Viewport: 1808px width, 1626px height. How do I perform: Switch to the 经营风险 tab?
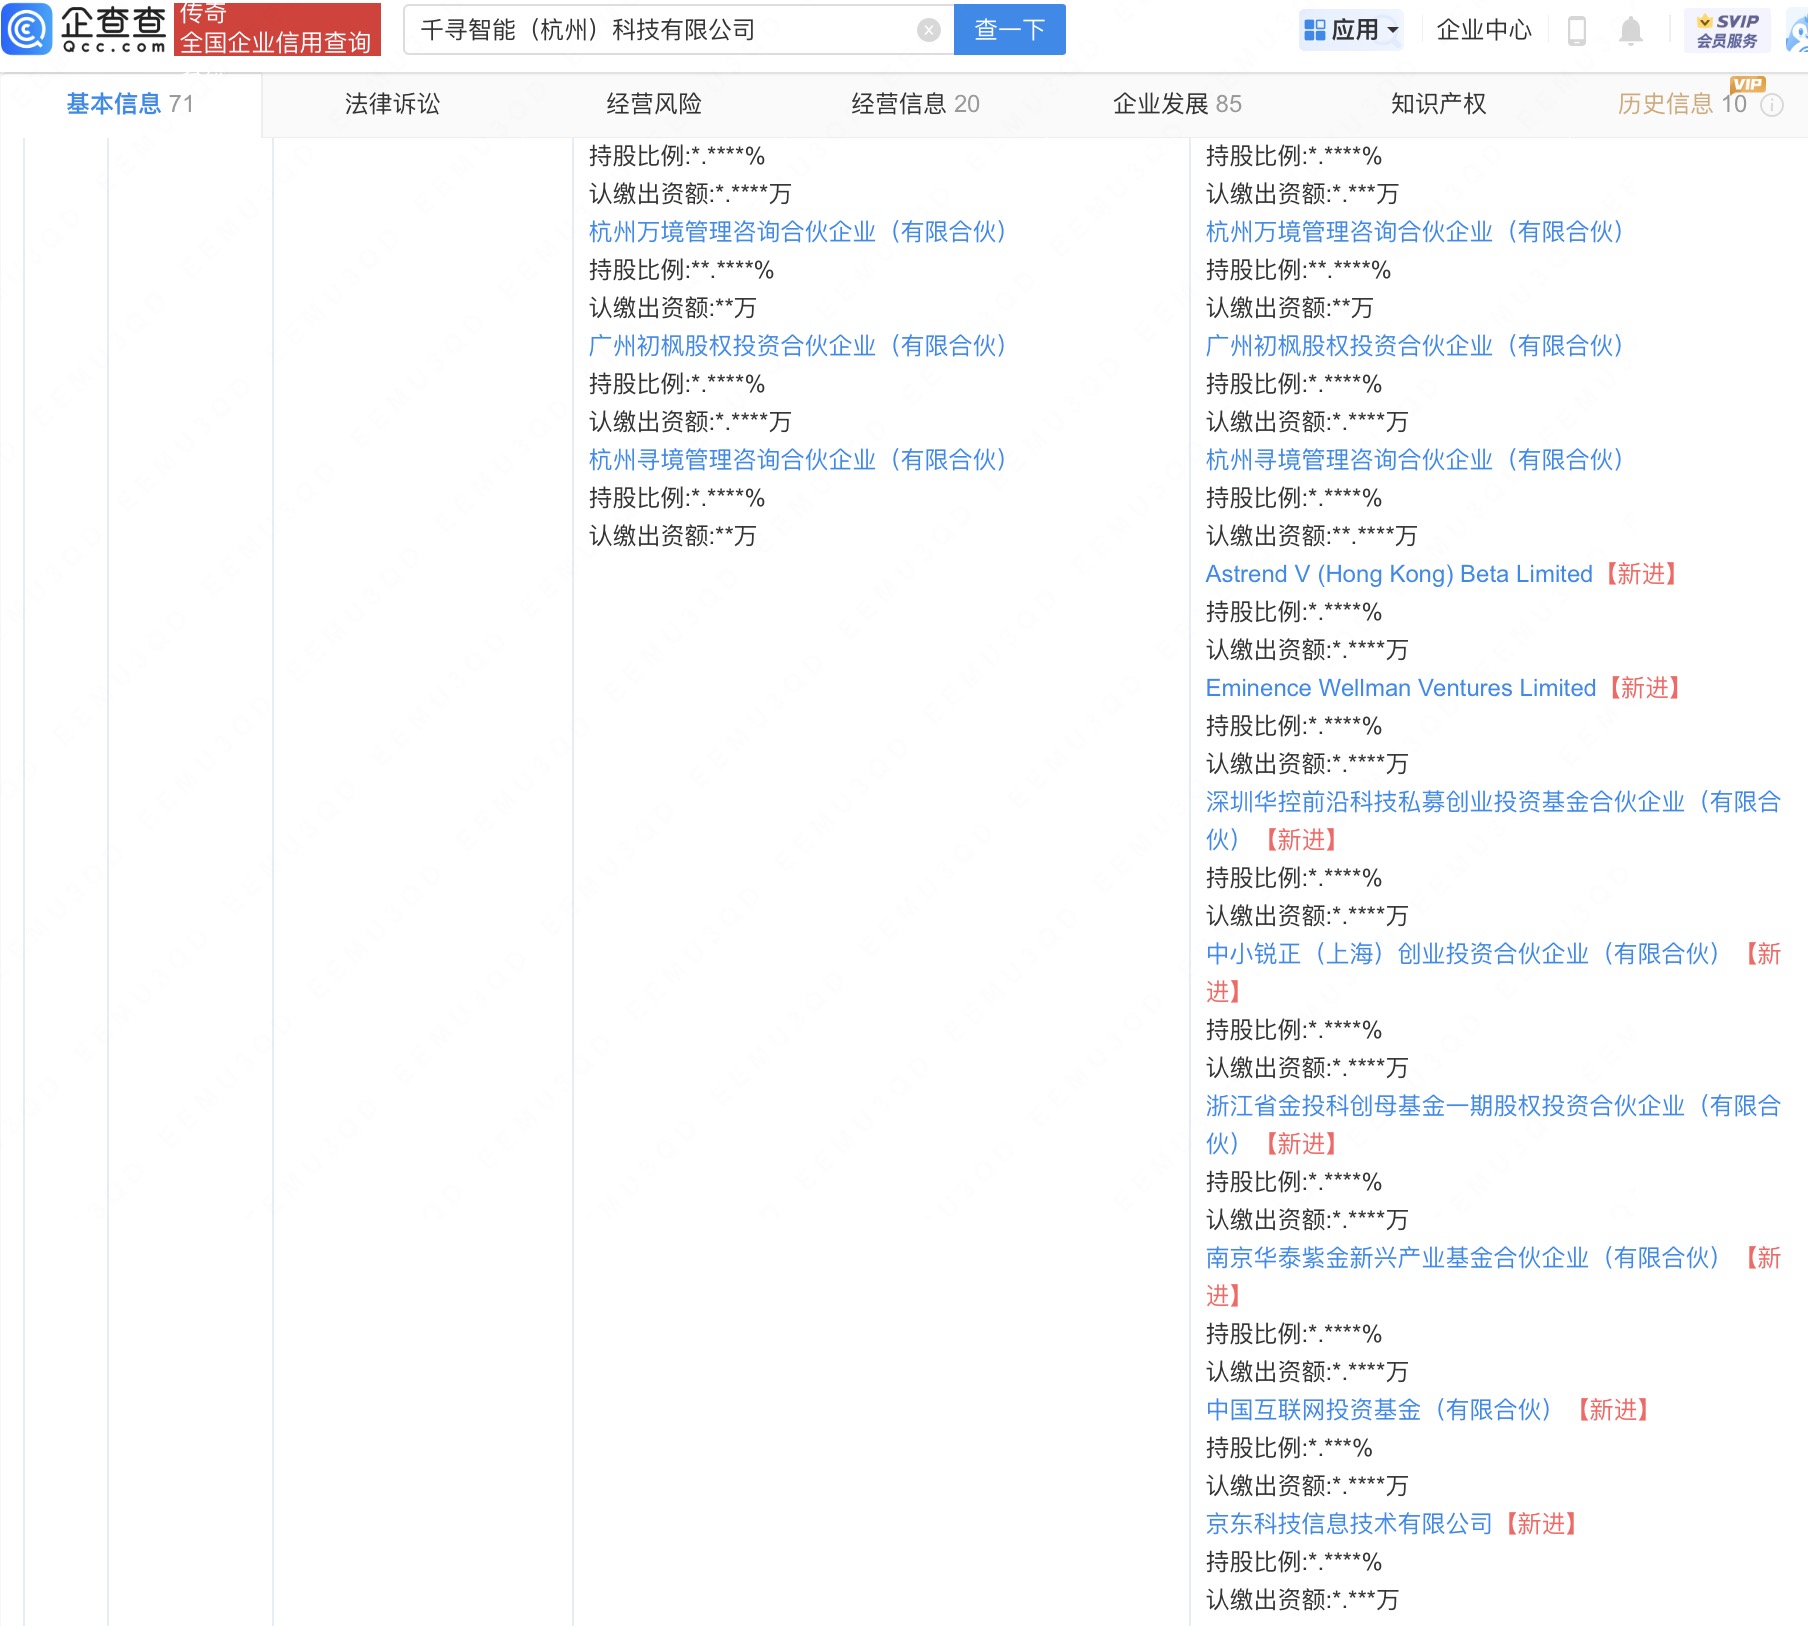(654, 104)
